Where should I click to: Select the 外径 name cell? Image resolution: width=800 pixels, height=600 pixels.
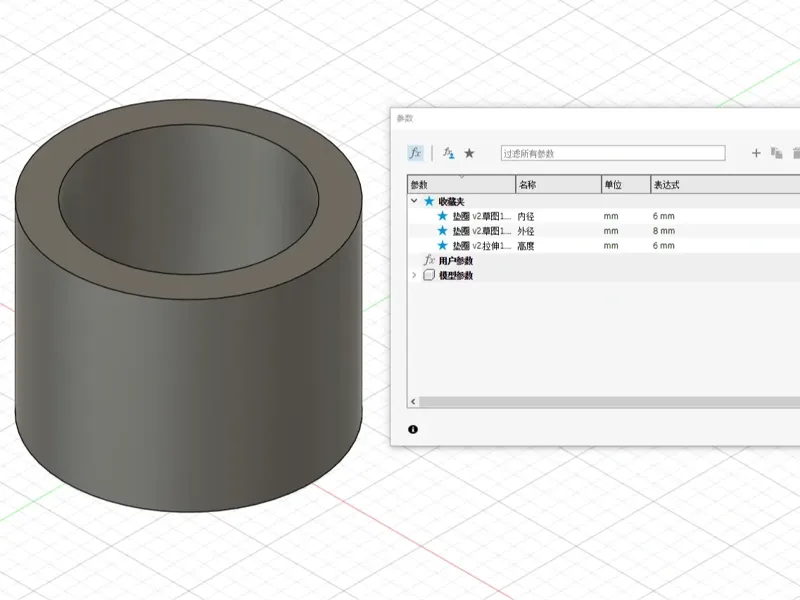pyautogui.click(x=526, y=231)
